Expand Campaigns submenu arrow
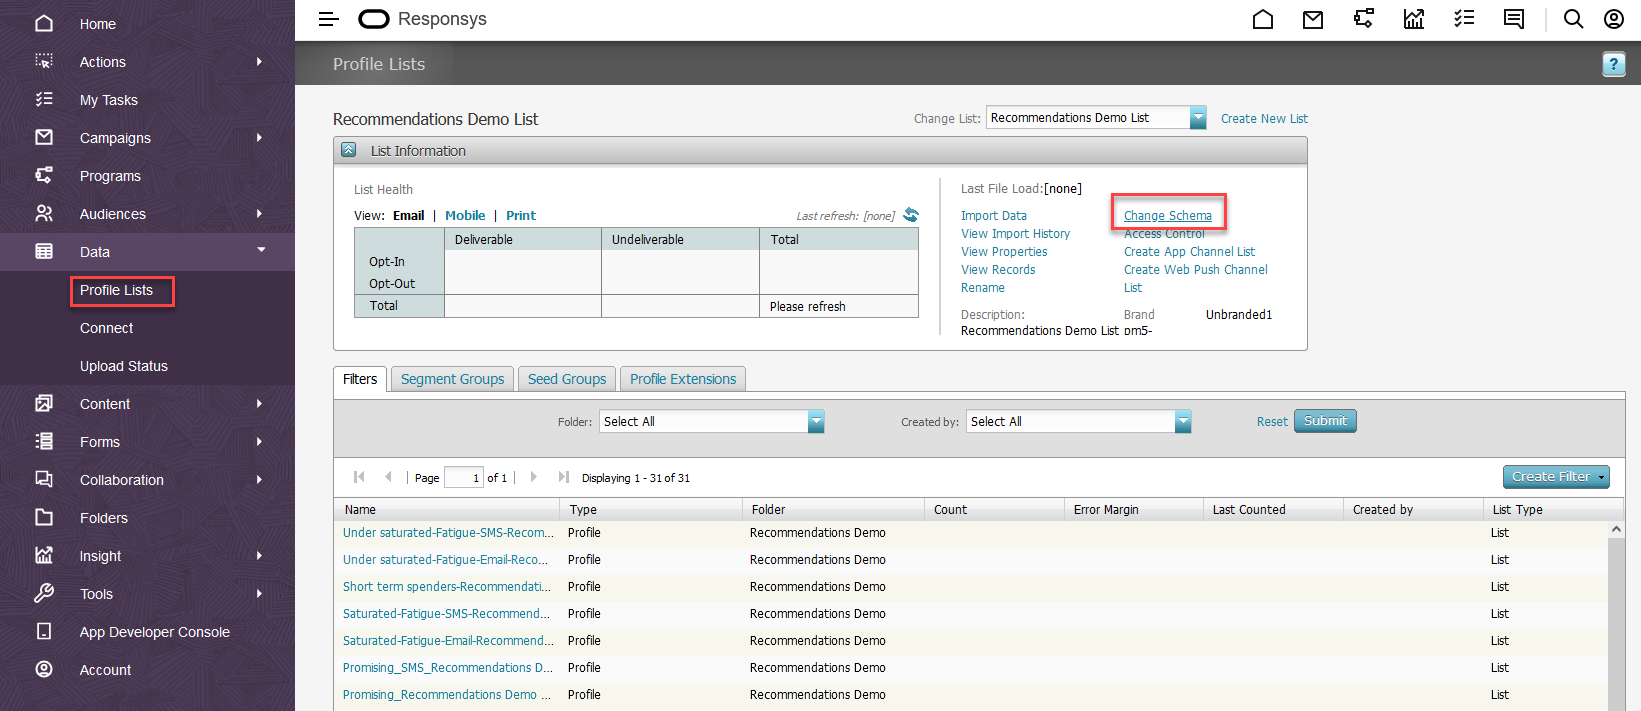1641x711 pixels. [259, 137]
